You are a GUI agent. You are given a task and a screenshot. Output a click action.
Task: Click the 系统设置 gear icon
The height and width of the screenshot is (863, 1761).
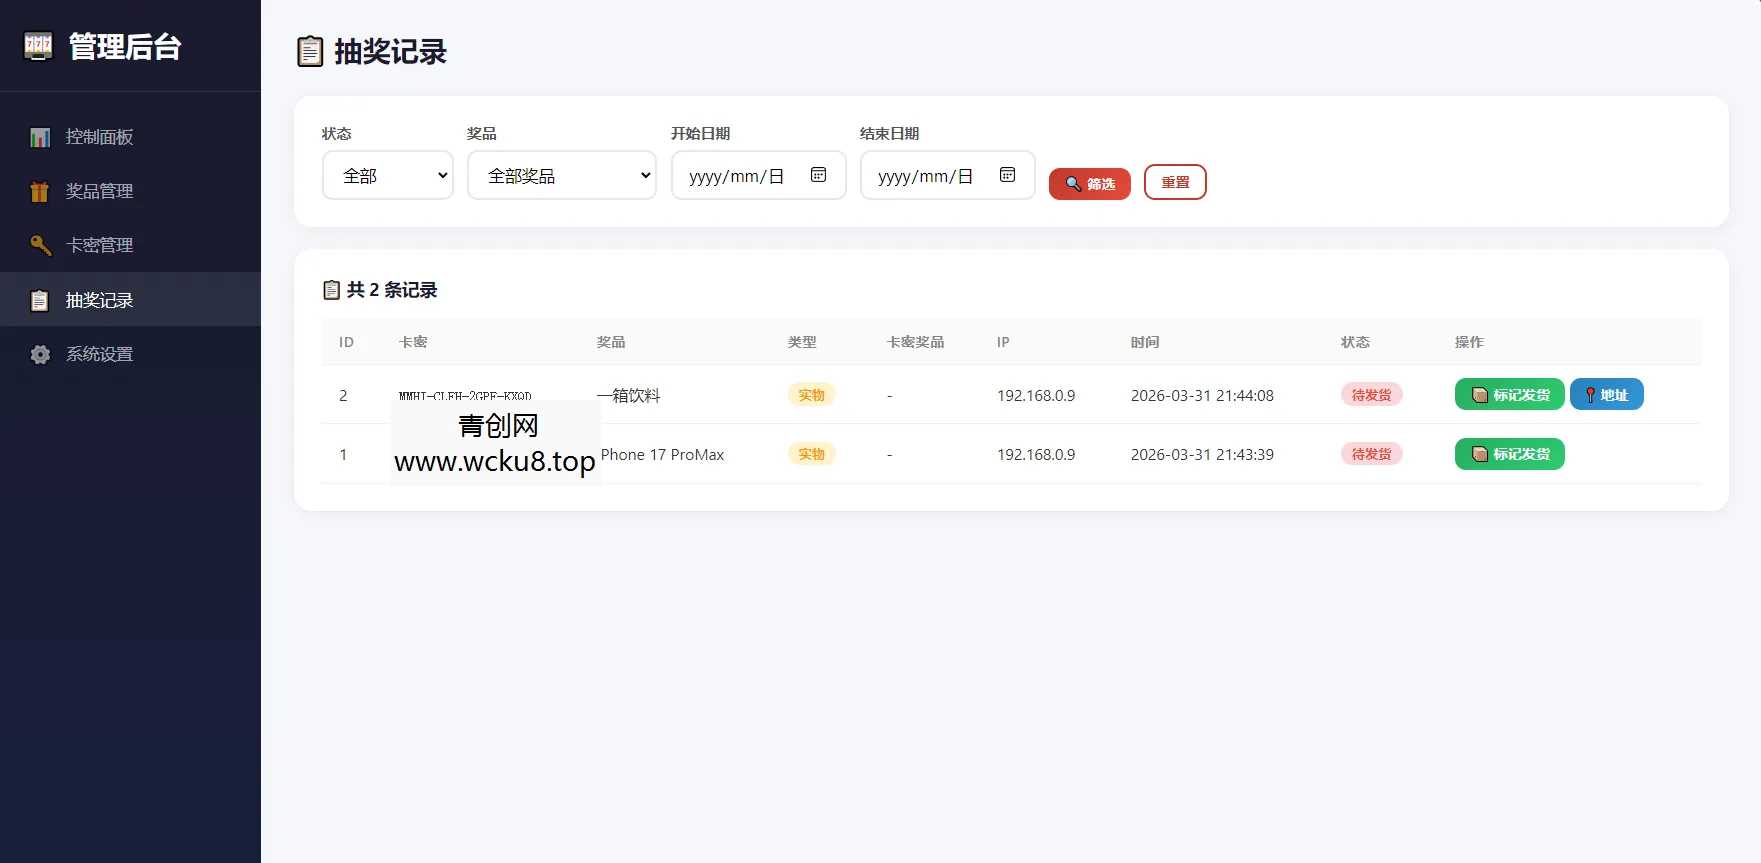coord(40,354)
